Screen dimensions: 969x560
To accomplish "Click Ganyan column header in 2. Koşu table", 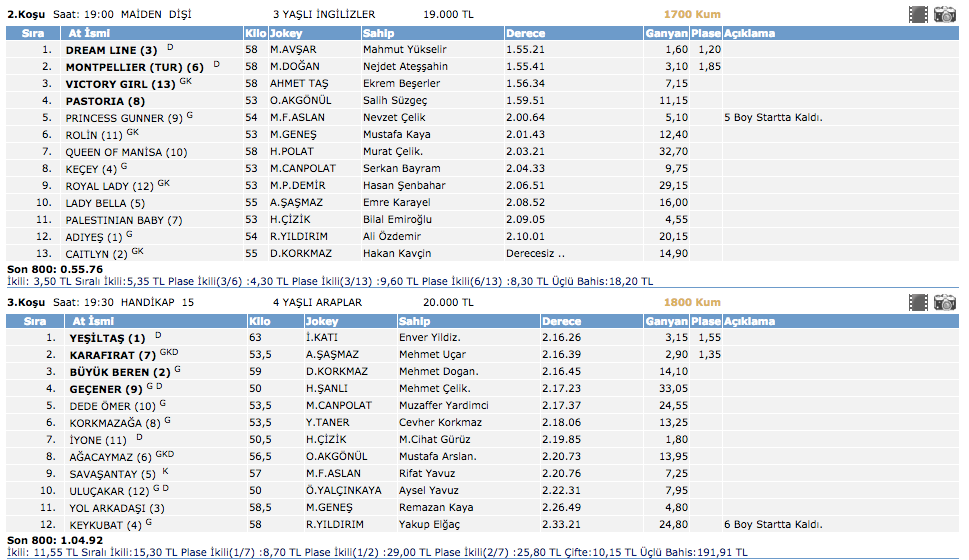I will [x=667, y=33].
